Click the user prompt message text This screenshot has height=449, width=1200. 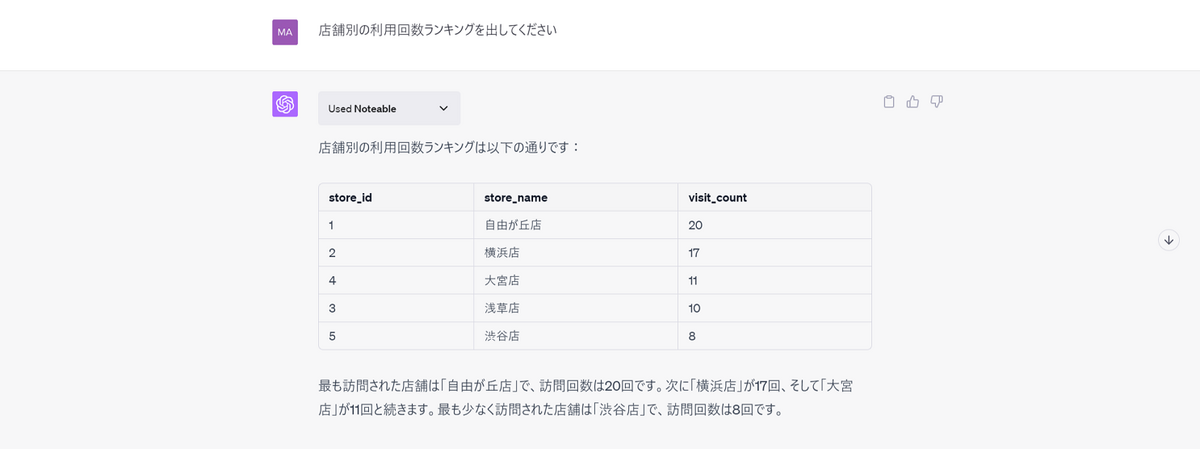(437, 30)
